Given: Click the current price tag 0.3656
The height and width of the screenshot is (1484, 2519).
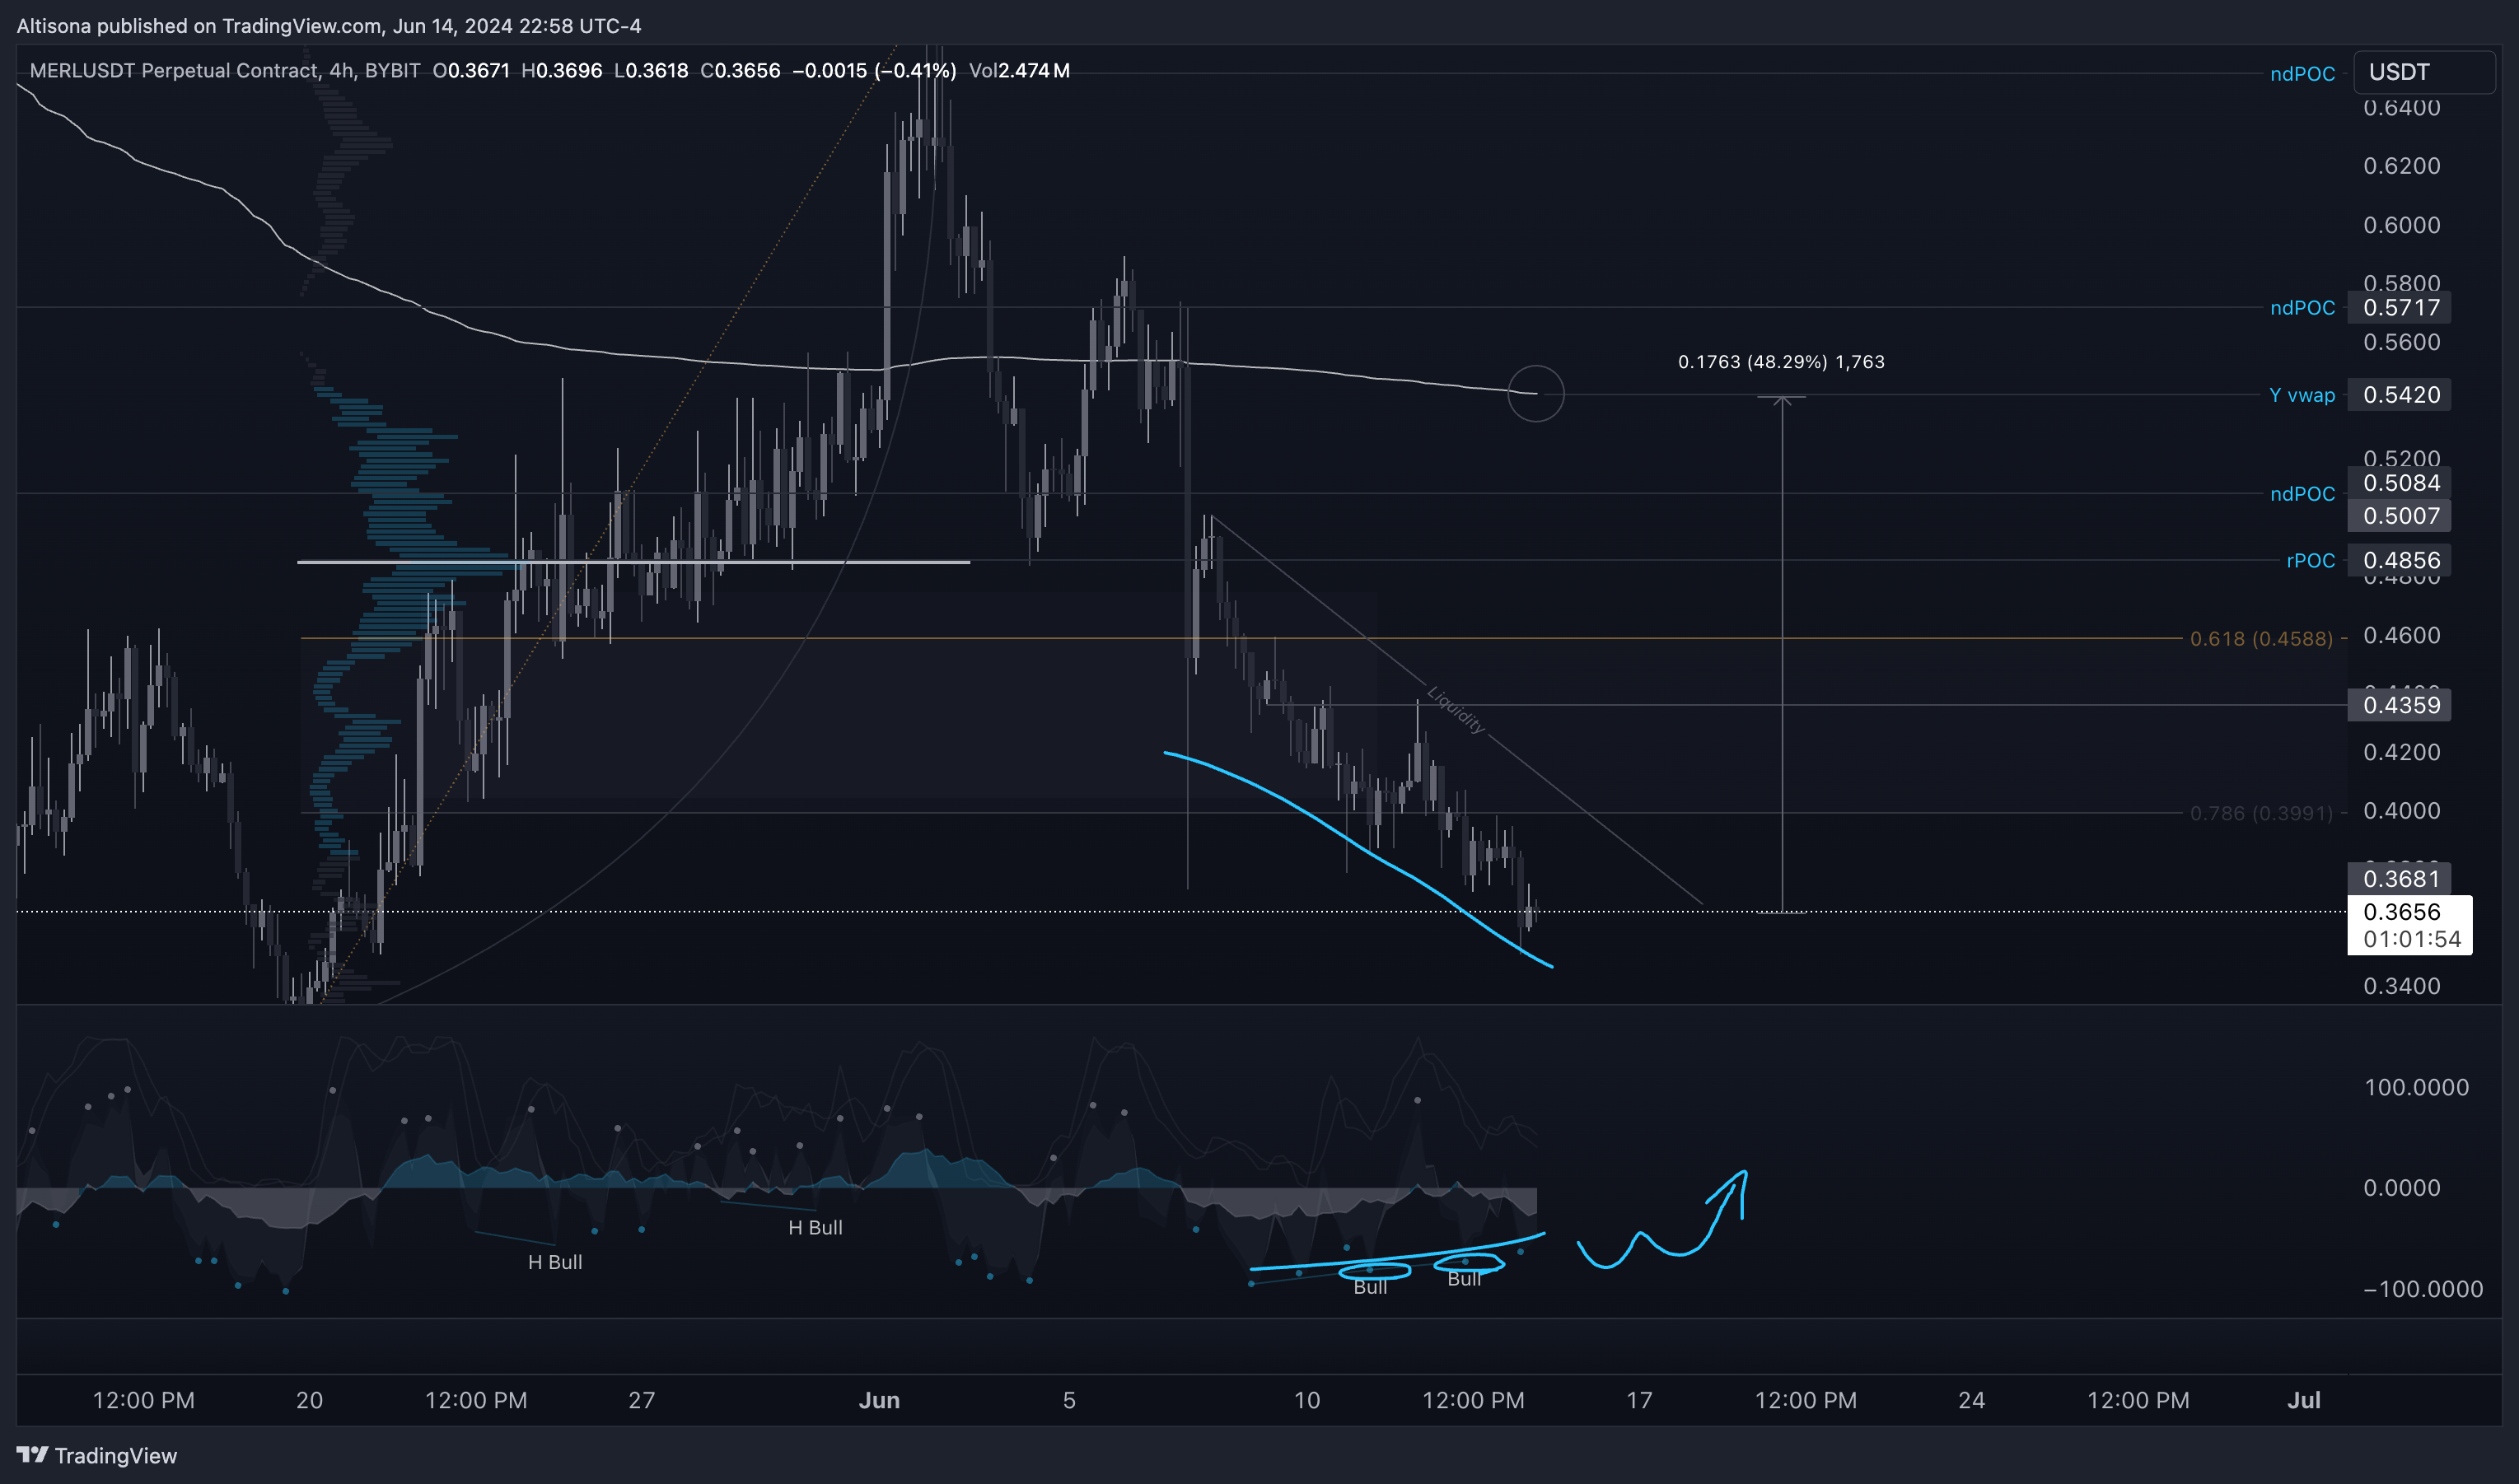Looking at the screenshot, I should coord(2401,912).
